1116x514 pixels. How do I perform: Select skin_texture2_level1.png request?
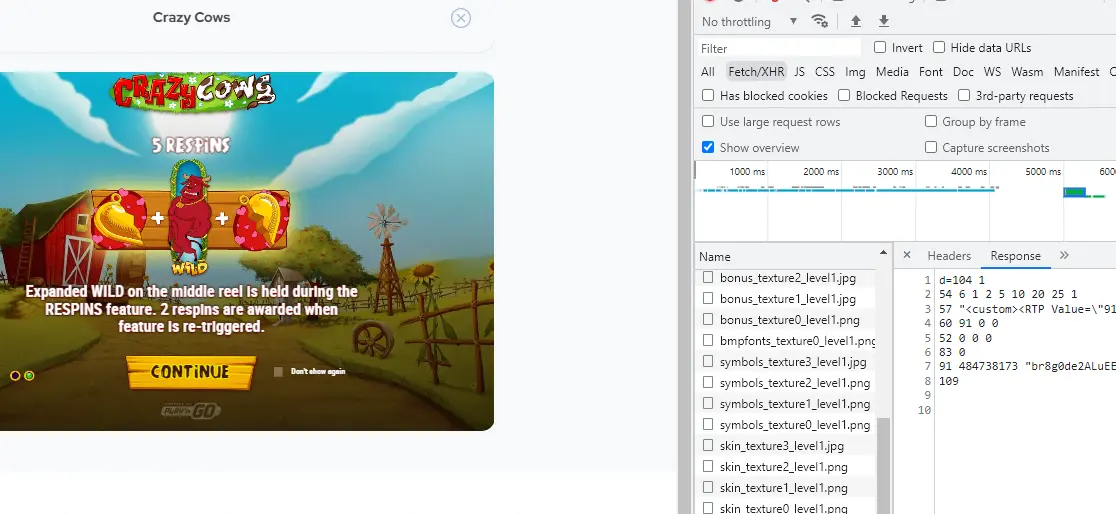point(786,467)
